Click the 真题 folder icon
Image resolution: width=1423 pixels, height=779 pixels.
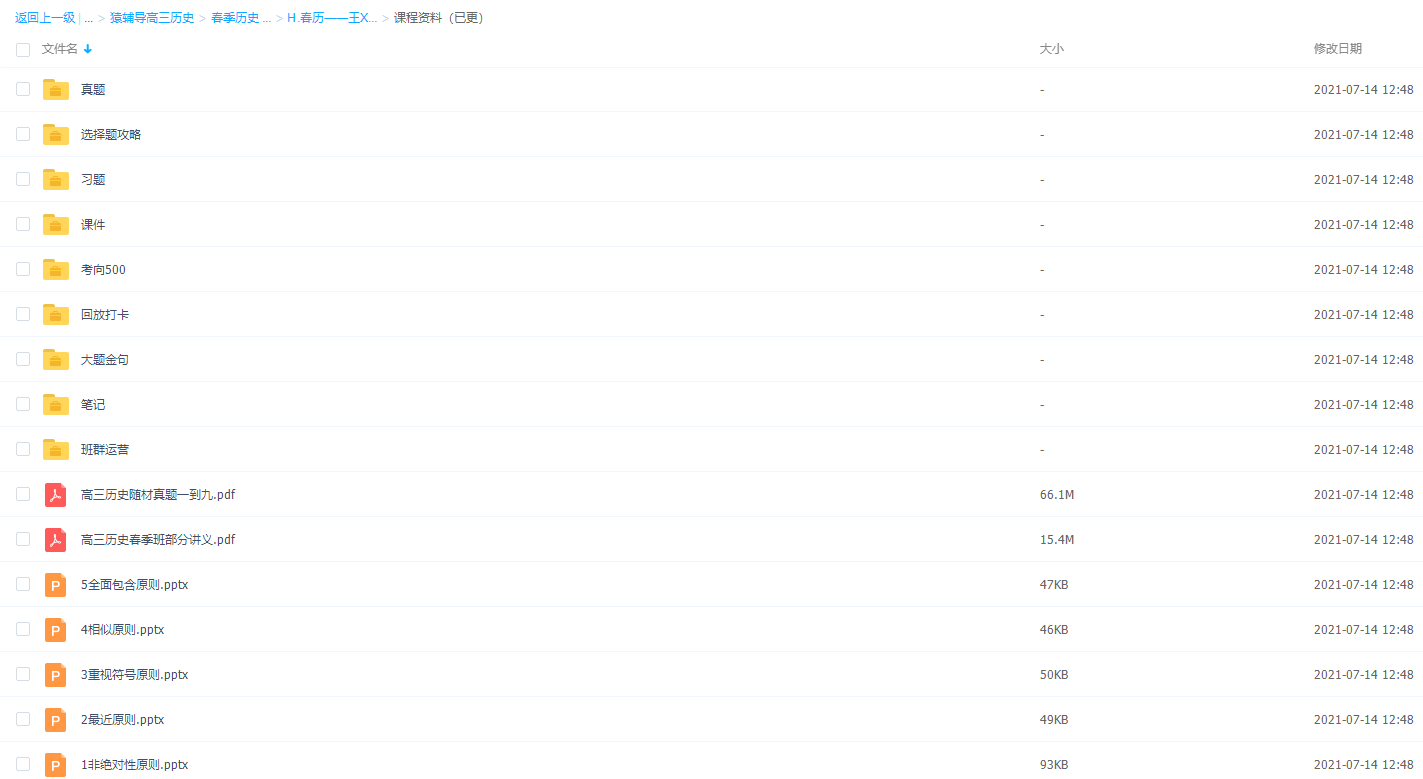coord(56,89)
